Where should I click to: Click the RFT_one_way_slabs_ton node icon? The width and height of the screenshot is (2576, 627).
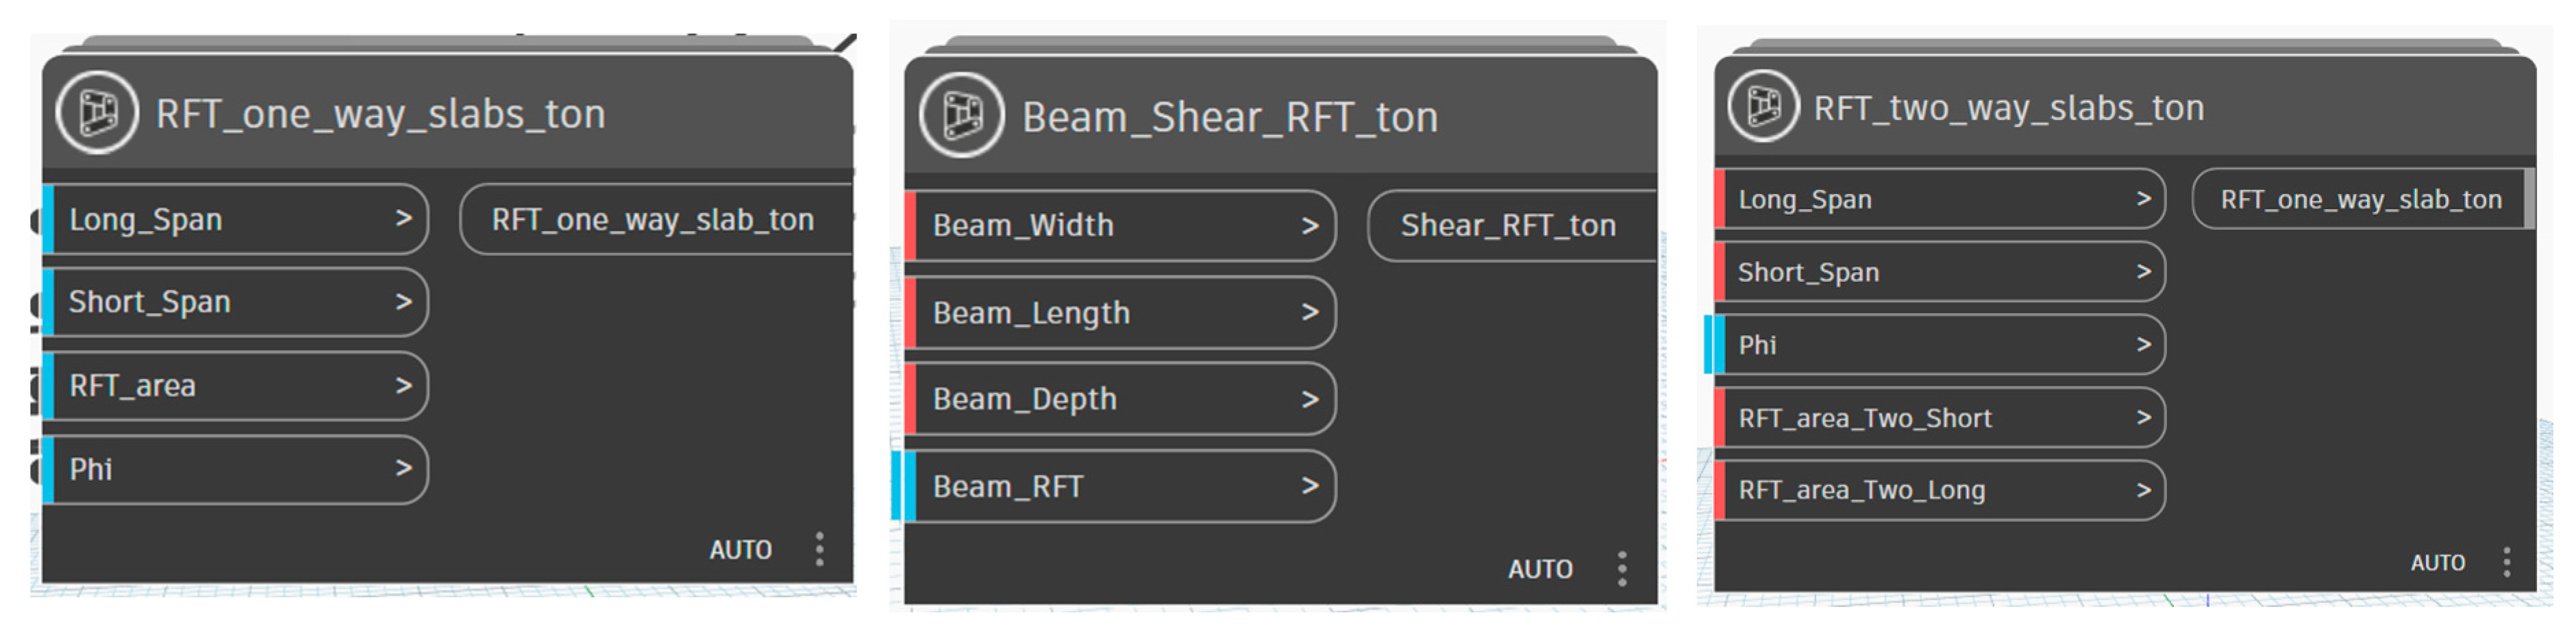(97, 112)
